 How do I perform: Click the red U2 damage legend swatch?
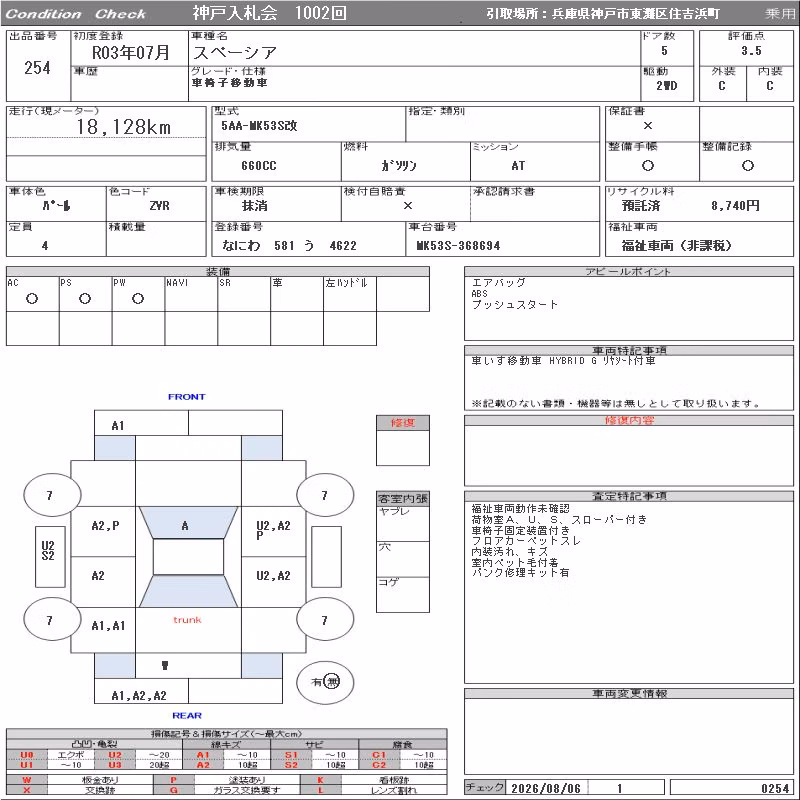point(115,755)
